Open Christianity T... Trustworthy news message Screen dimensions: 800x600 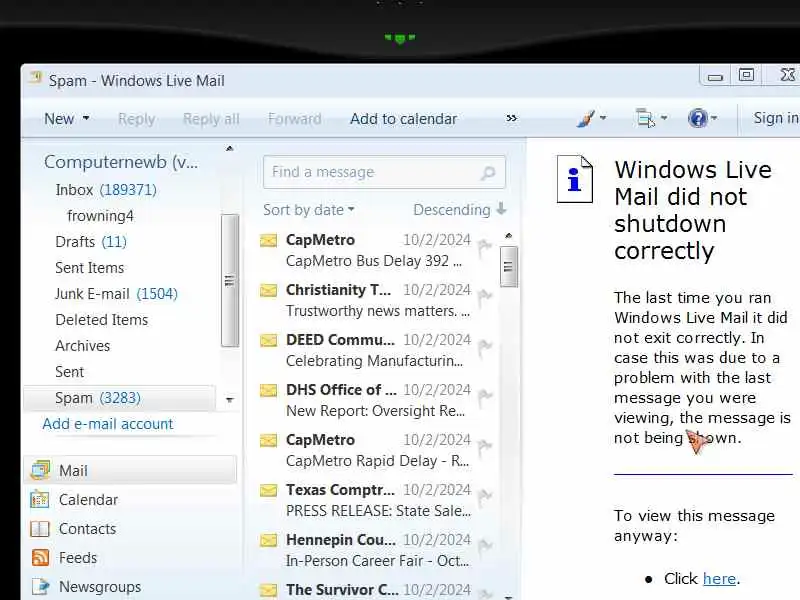pyautogui.click(x=378, y=301)
